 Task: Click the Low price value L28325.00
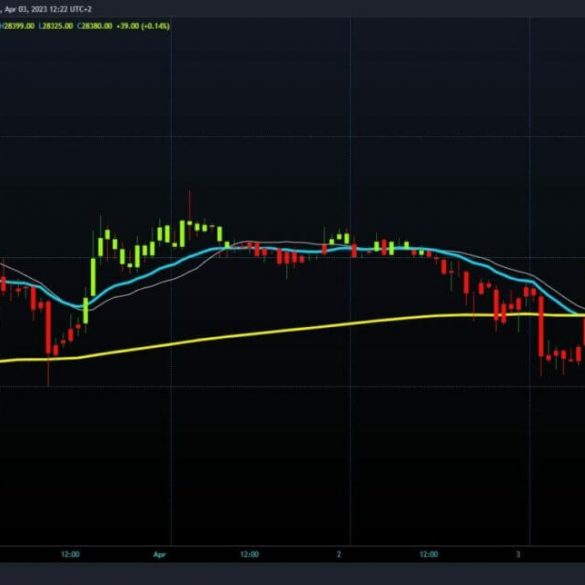tap(56, 26)
